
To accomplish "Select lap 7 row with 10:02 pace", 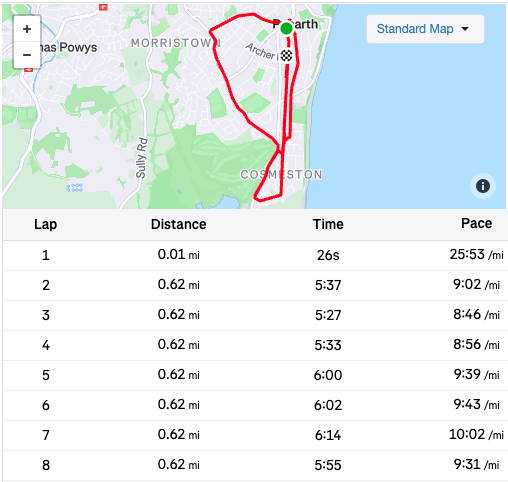I will coord(255,435).
